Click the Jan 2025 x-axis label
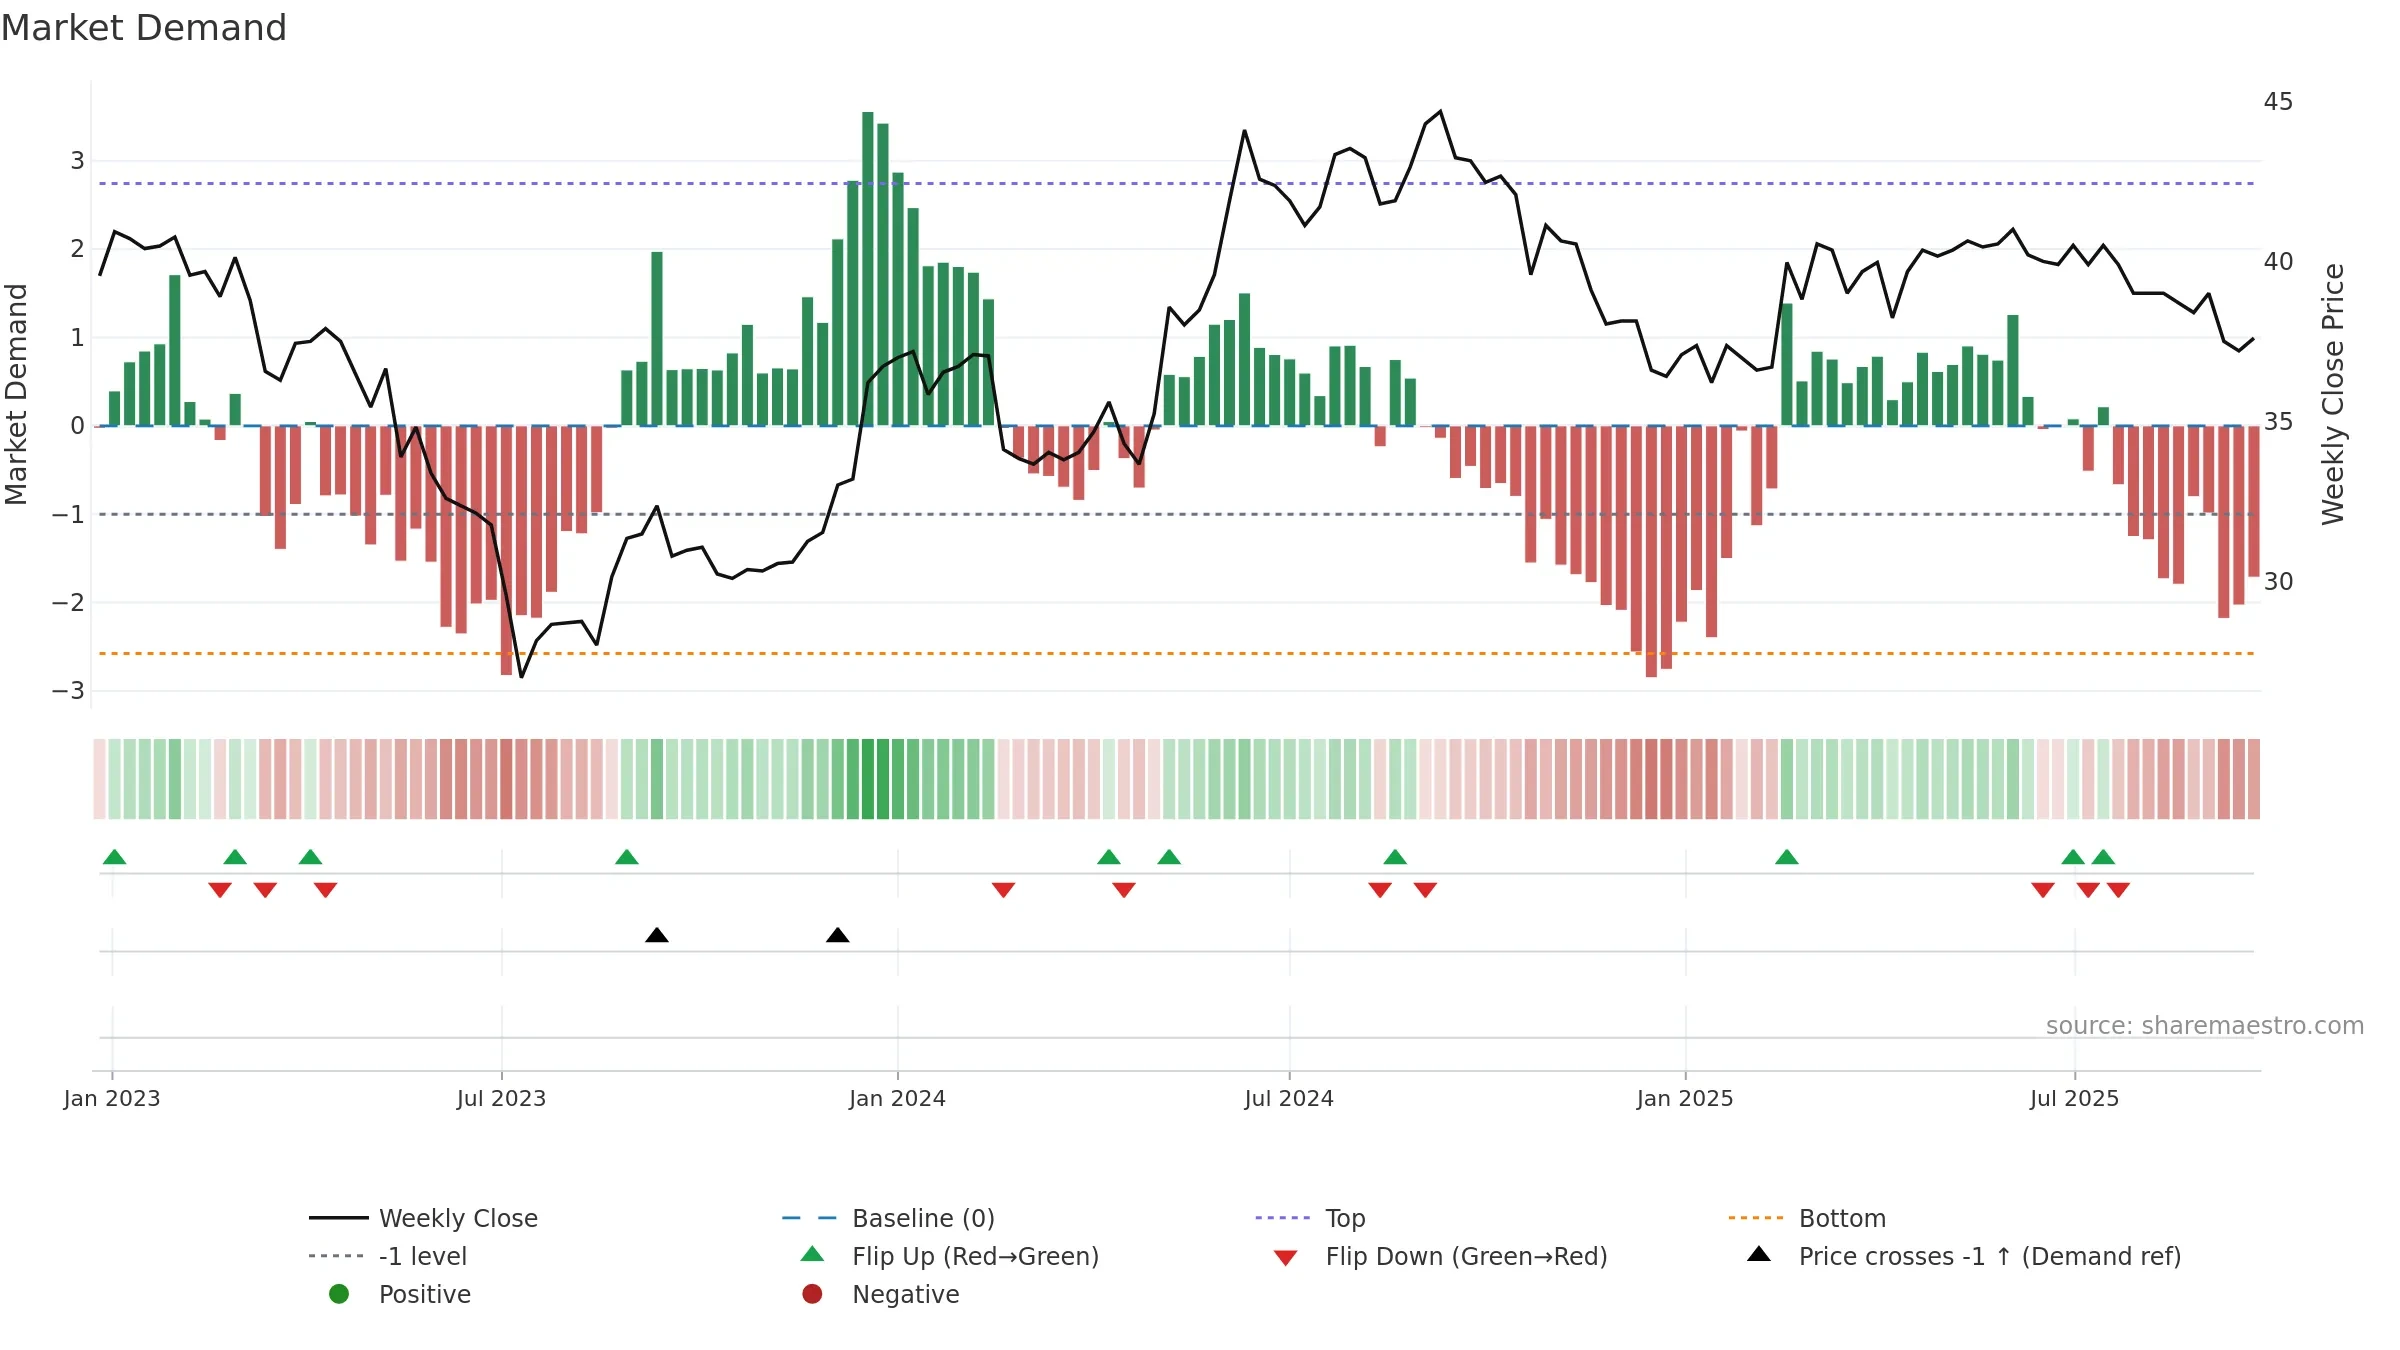 [1685, 1098]
